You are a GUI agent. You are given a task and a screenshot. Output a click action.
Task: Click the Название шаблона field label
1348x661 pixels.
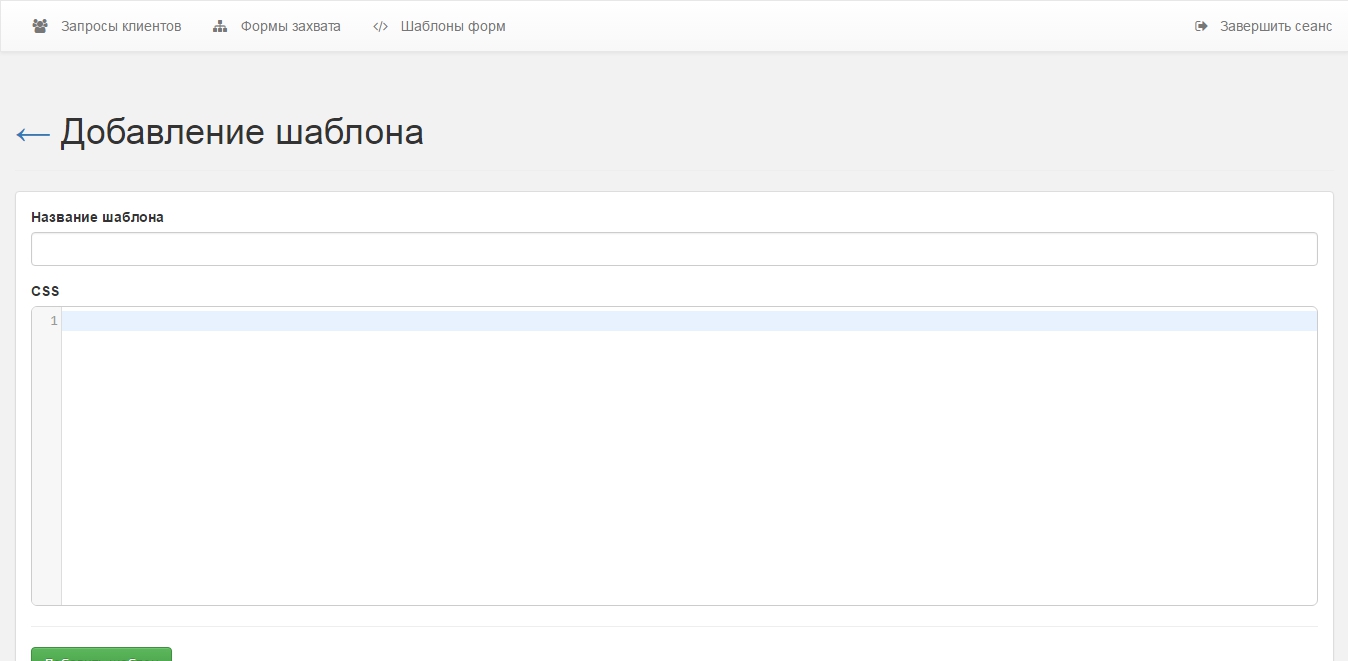[97, 217]
